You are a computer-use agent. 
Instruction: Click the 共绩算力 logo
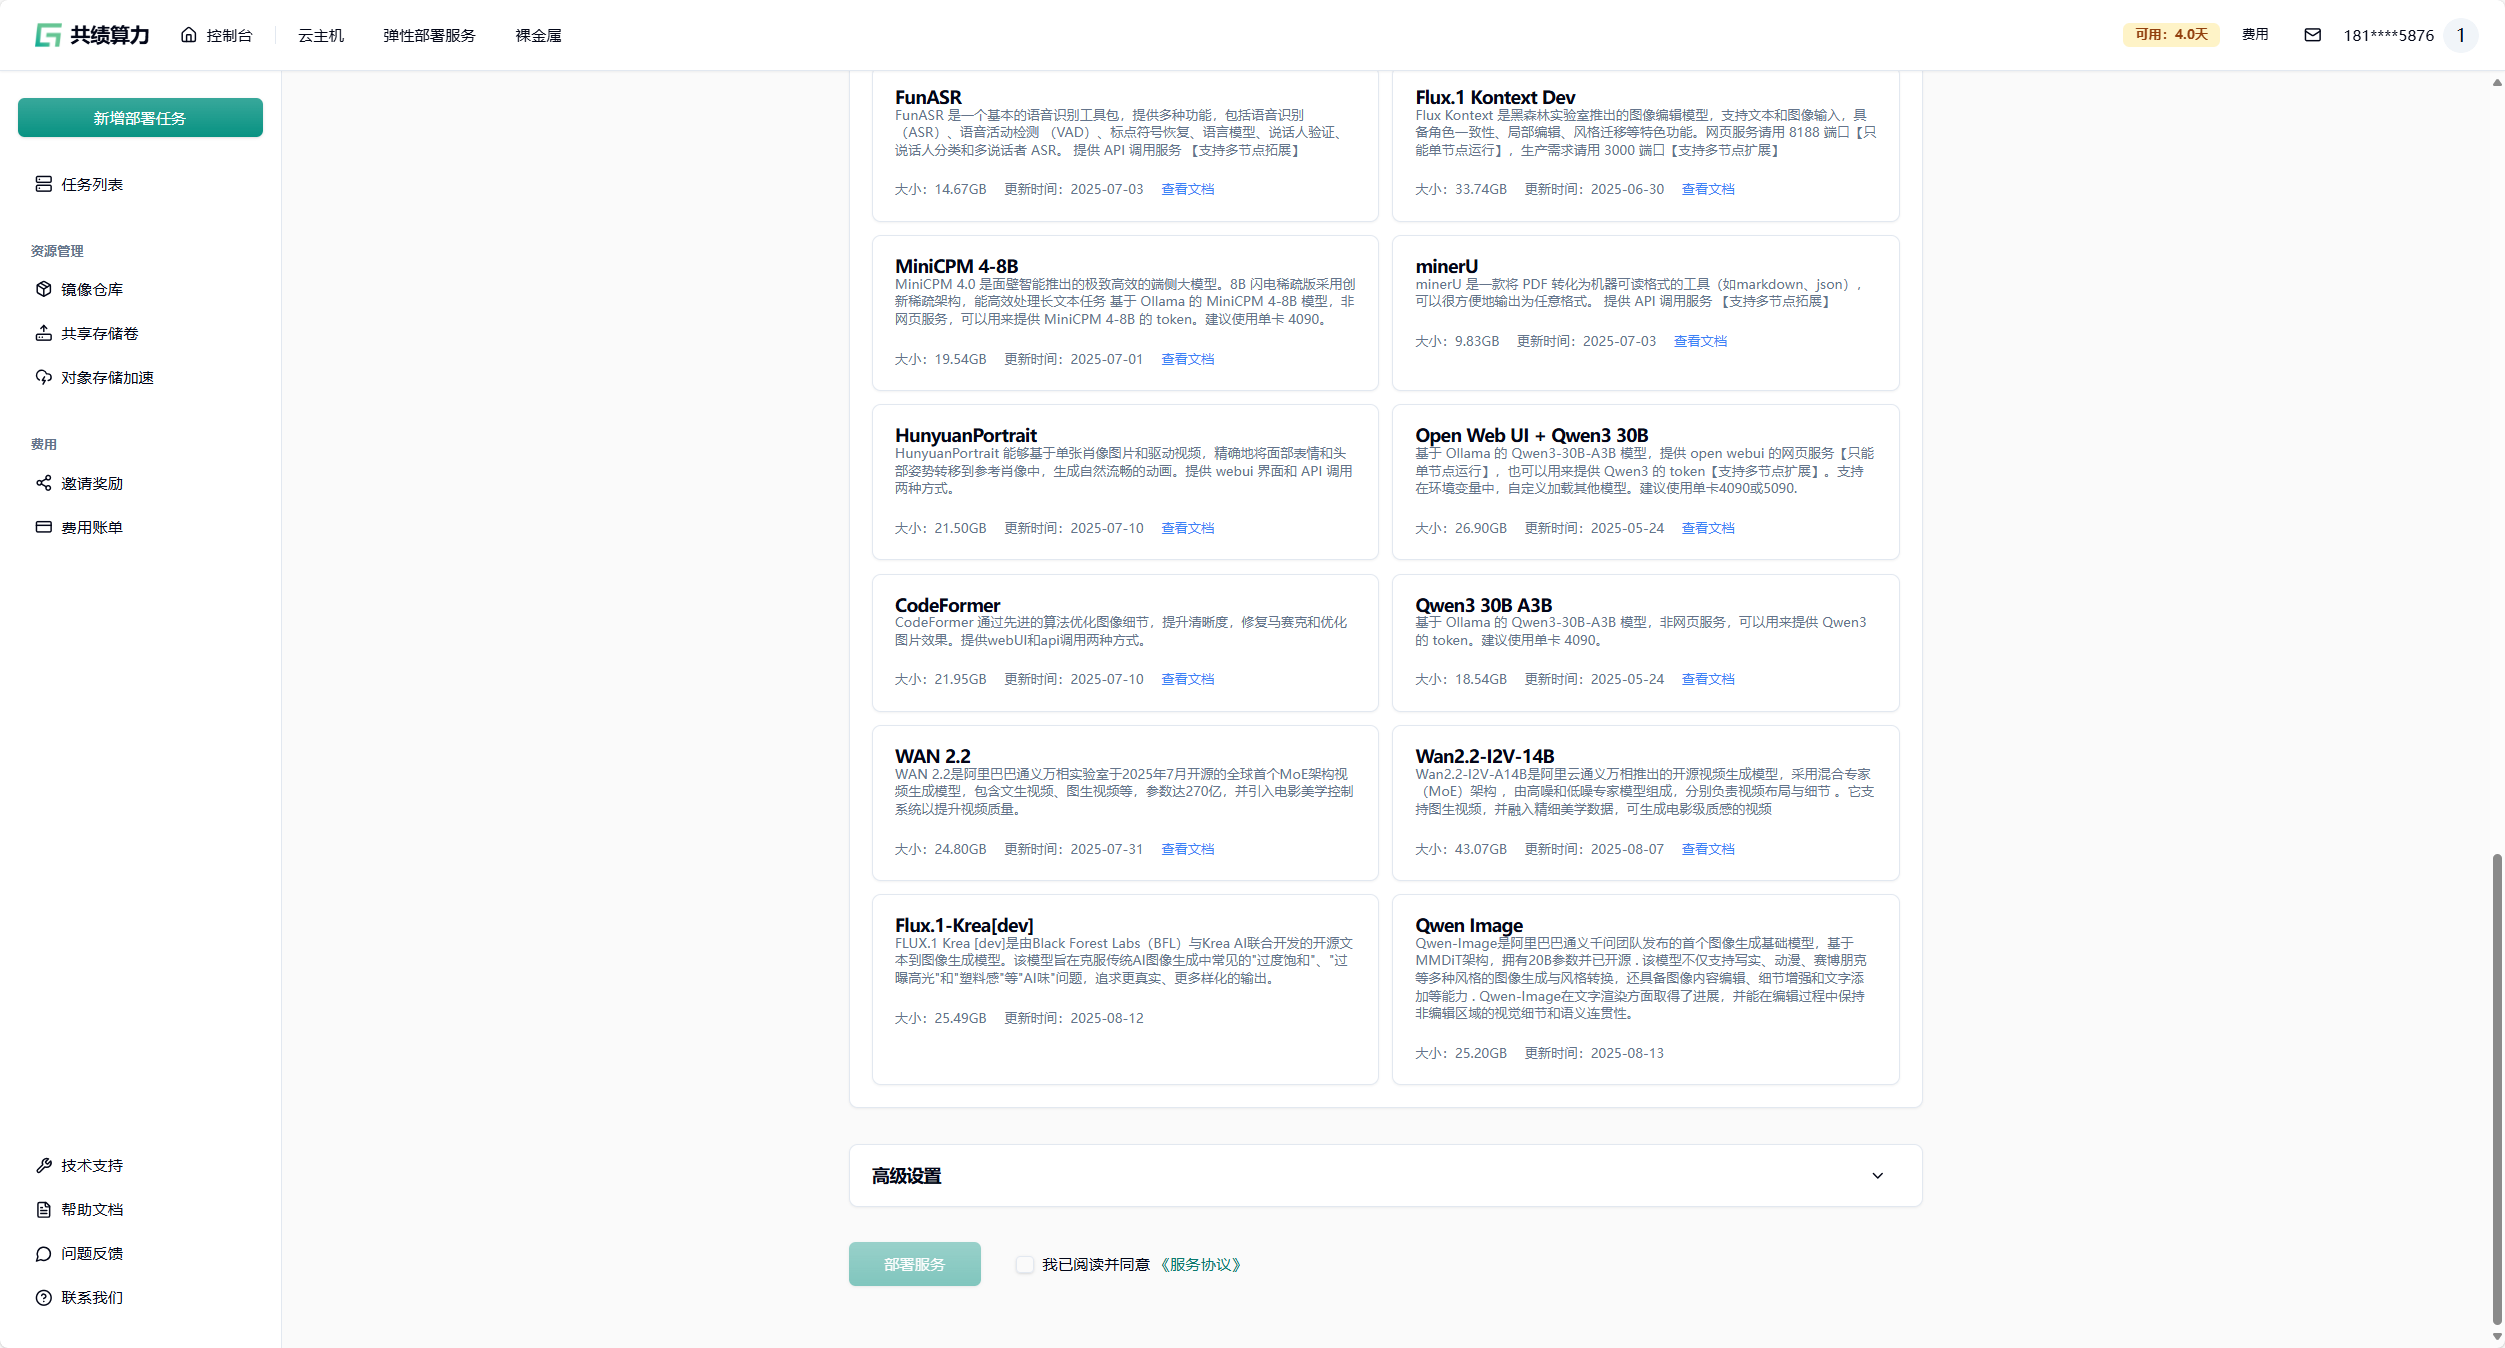point(91,35)
